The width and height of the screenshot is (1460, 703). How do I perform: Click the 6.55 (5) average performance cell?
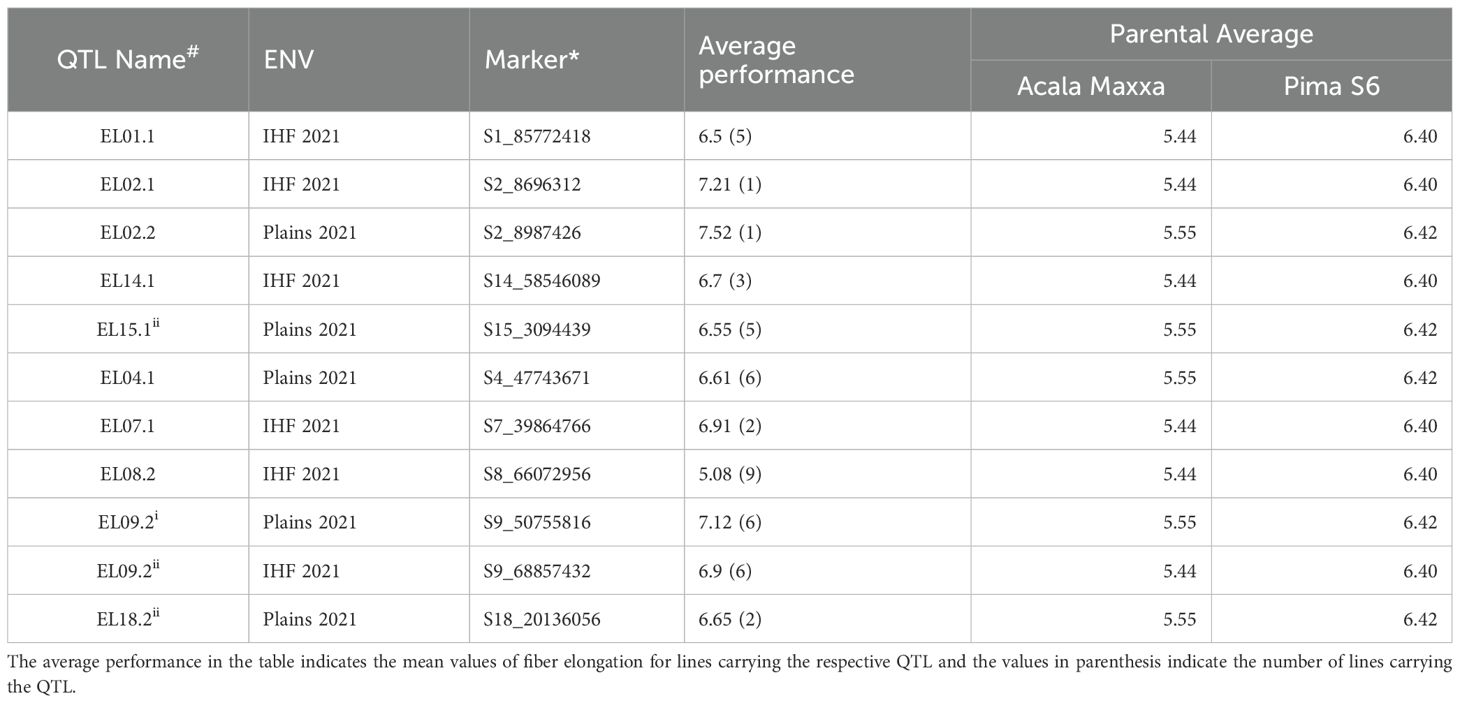click(727, 329)
